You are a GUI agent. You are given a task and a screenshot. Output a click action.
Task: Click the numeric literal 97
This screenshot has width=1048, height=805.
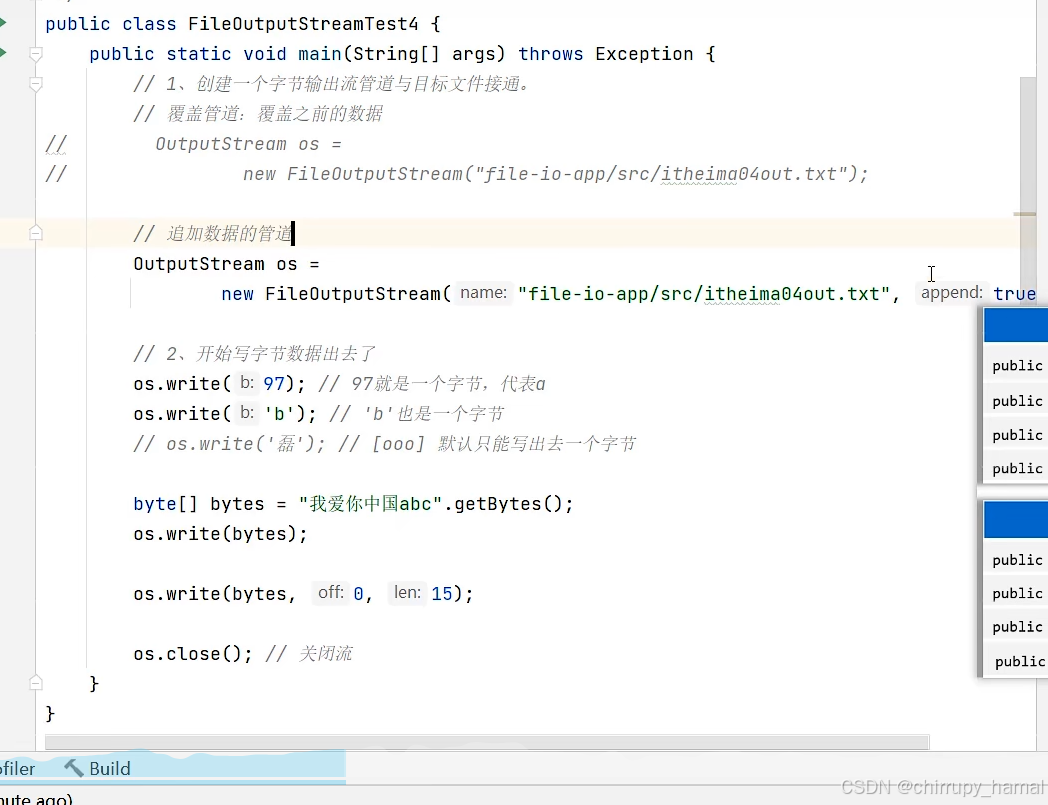tap(274, 384)
